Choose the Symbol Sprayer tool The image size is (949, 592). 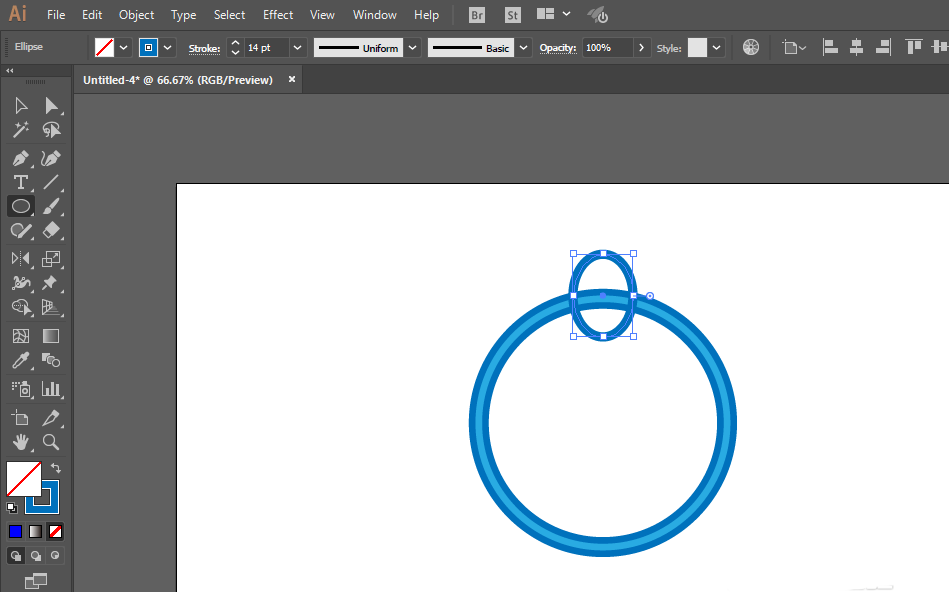pos(21,389)
